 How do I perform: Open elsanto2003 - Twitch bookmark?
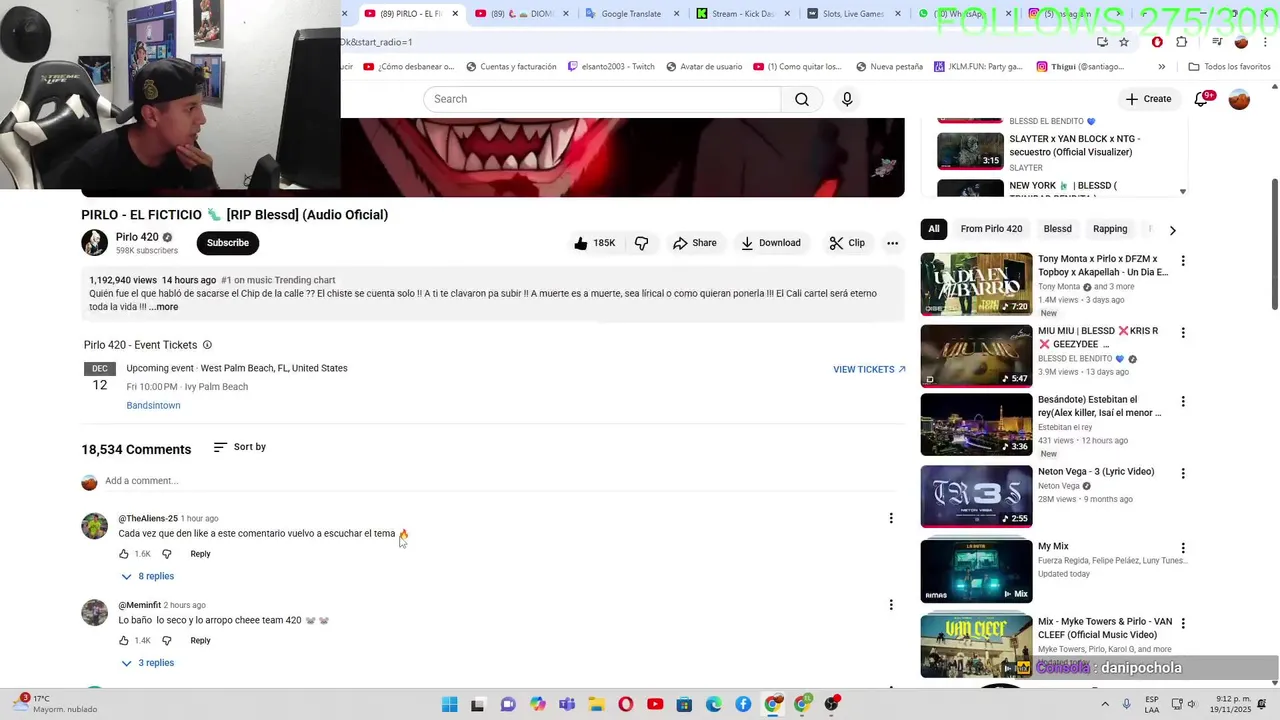click(611, 67)
